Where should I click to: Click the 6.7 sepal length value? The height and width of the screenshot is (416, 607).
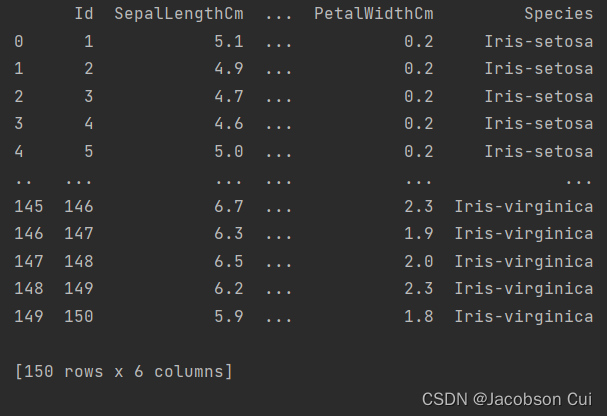[x=229, y=207]
